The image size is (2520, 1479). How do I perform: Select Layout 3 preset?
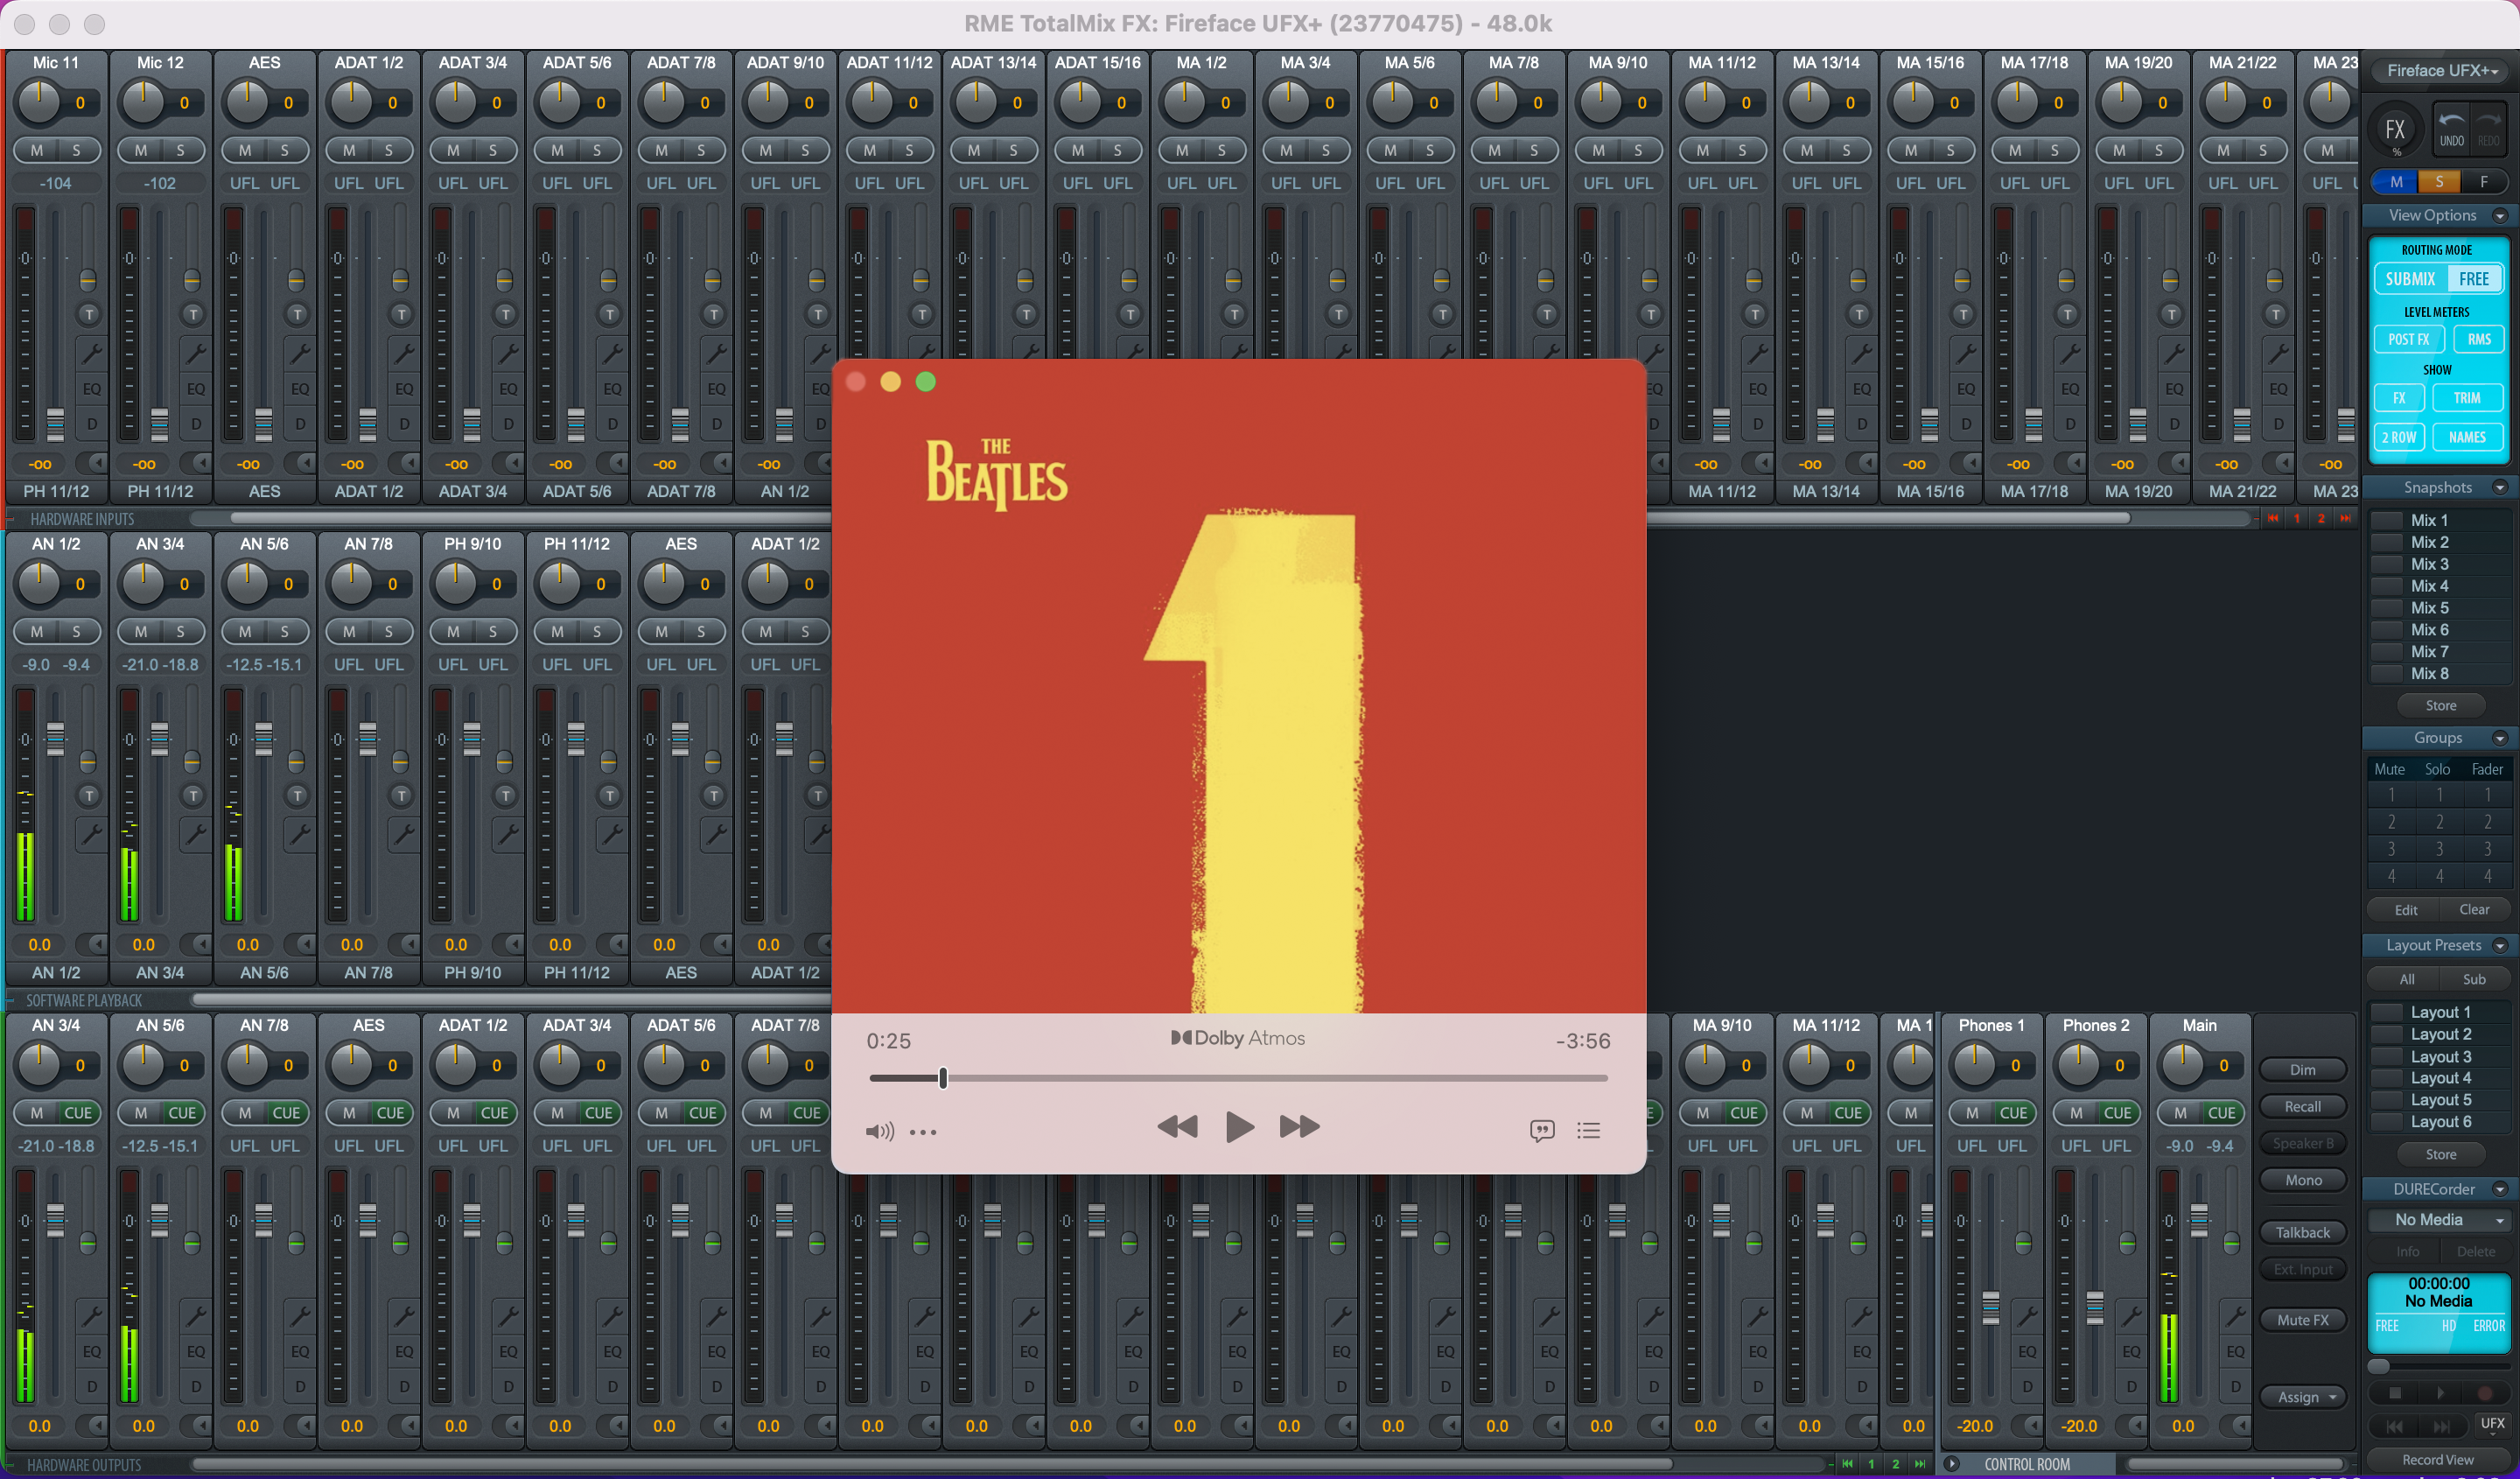point(2440,1057)
